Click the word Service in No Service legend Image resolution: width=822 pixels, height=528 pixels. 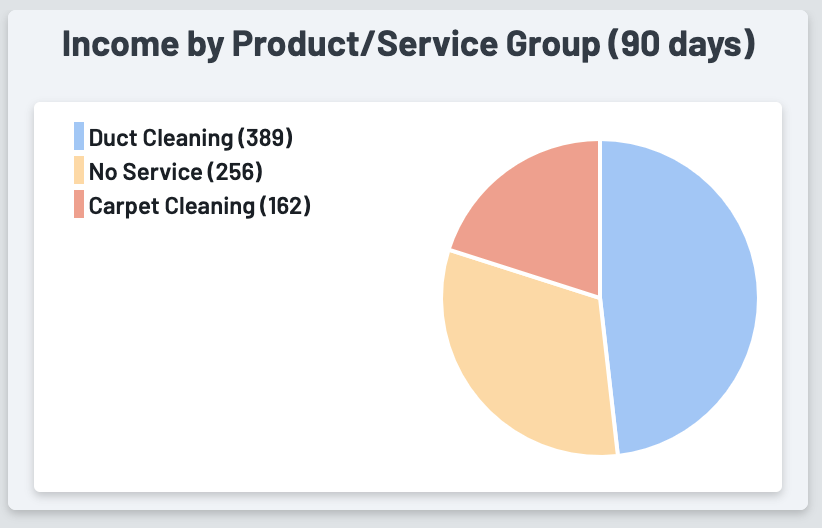coord(160,171)
